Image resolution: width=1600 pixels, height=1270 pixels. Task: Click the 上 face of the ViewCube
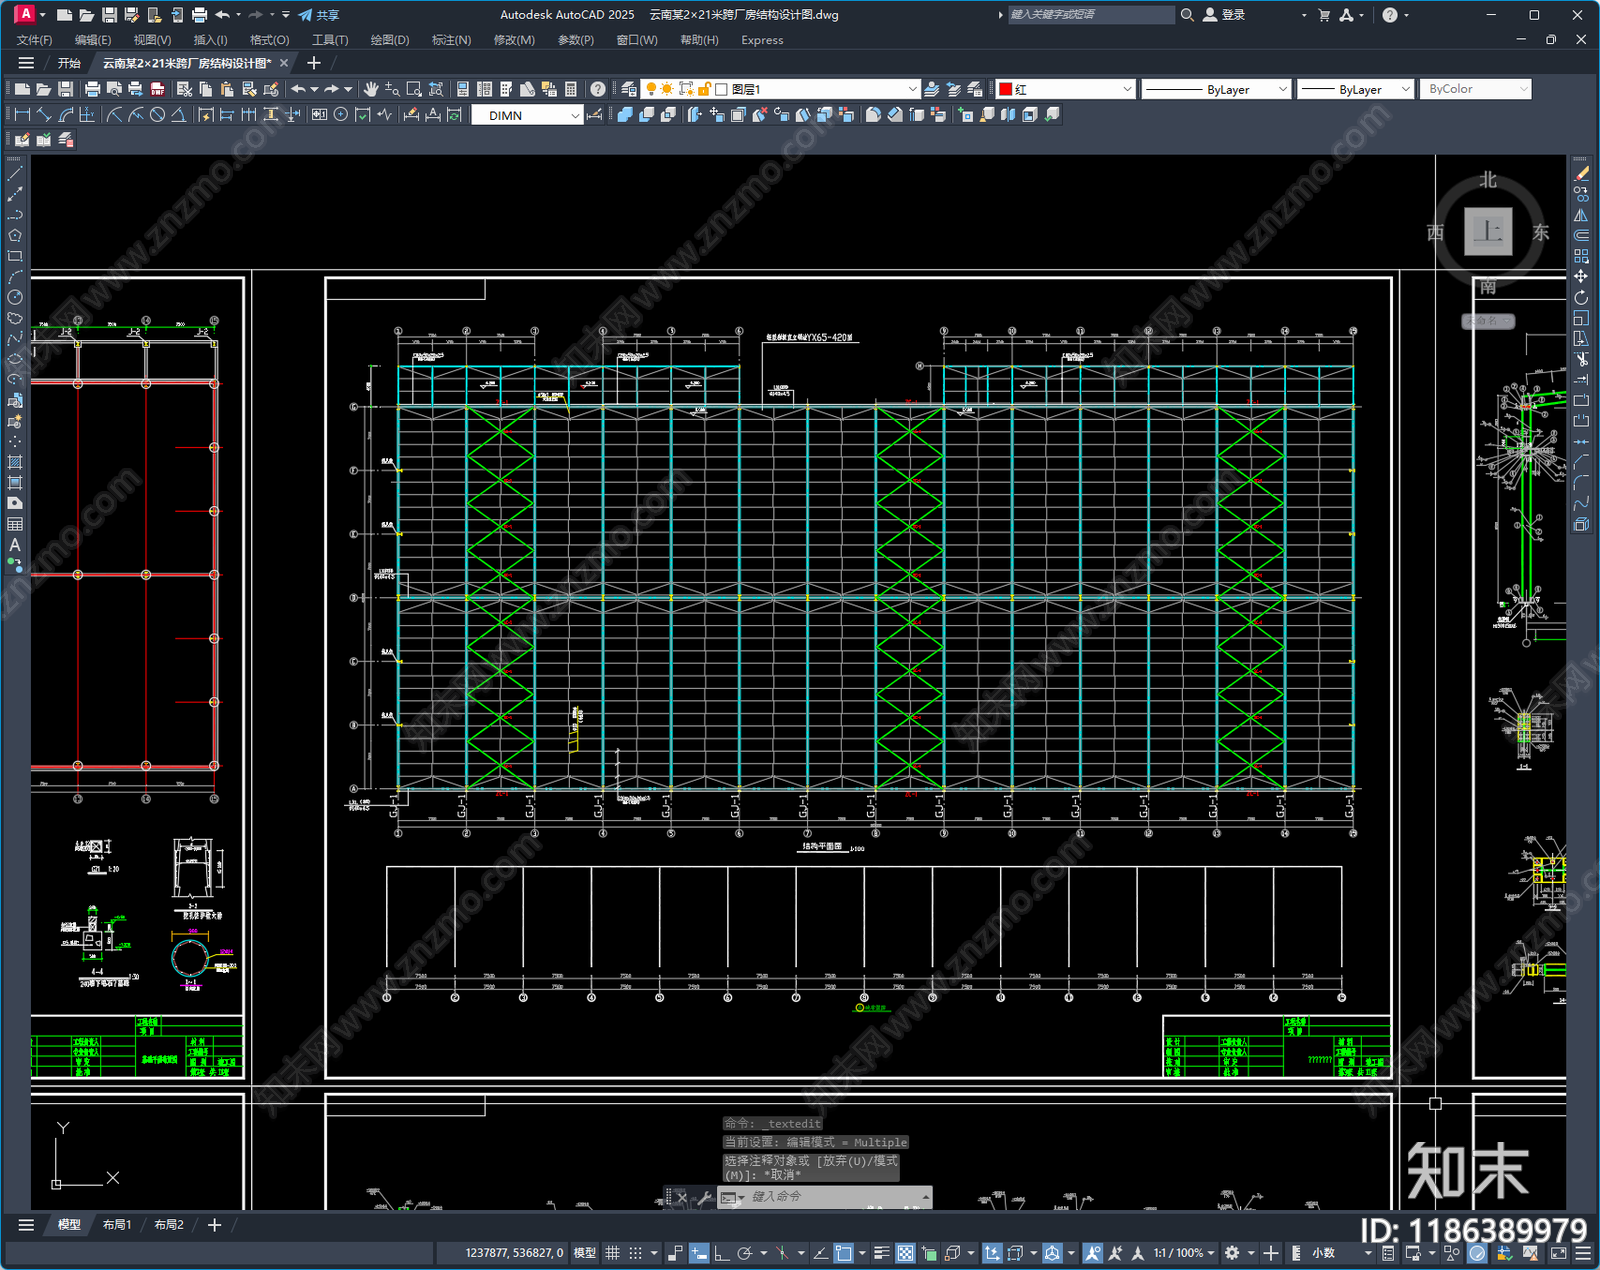1488,232
